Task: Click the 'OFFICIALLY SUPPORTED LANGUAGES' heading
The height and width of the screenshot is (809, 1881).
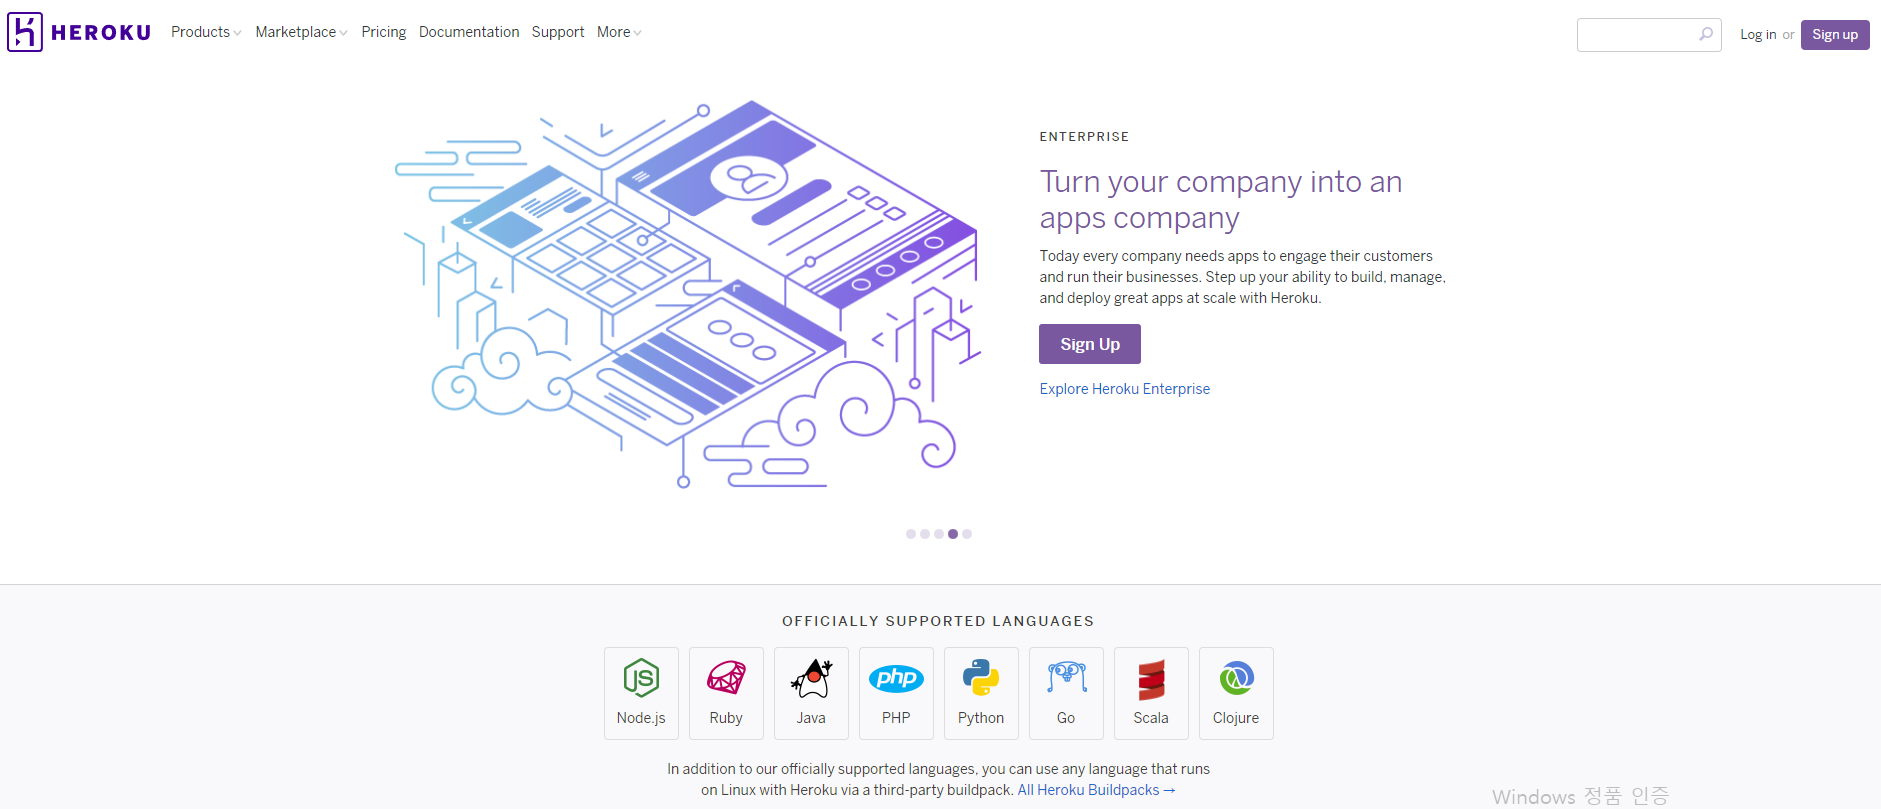Action: click(x=938, y=621)
